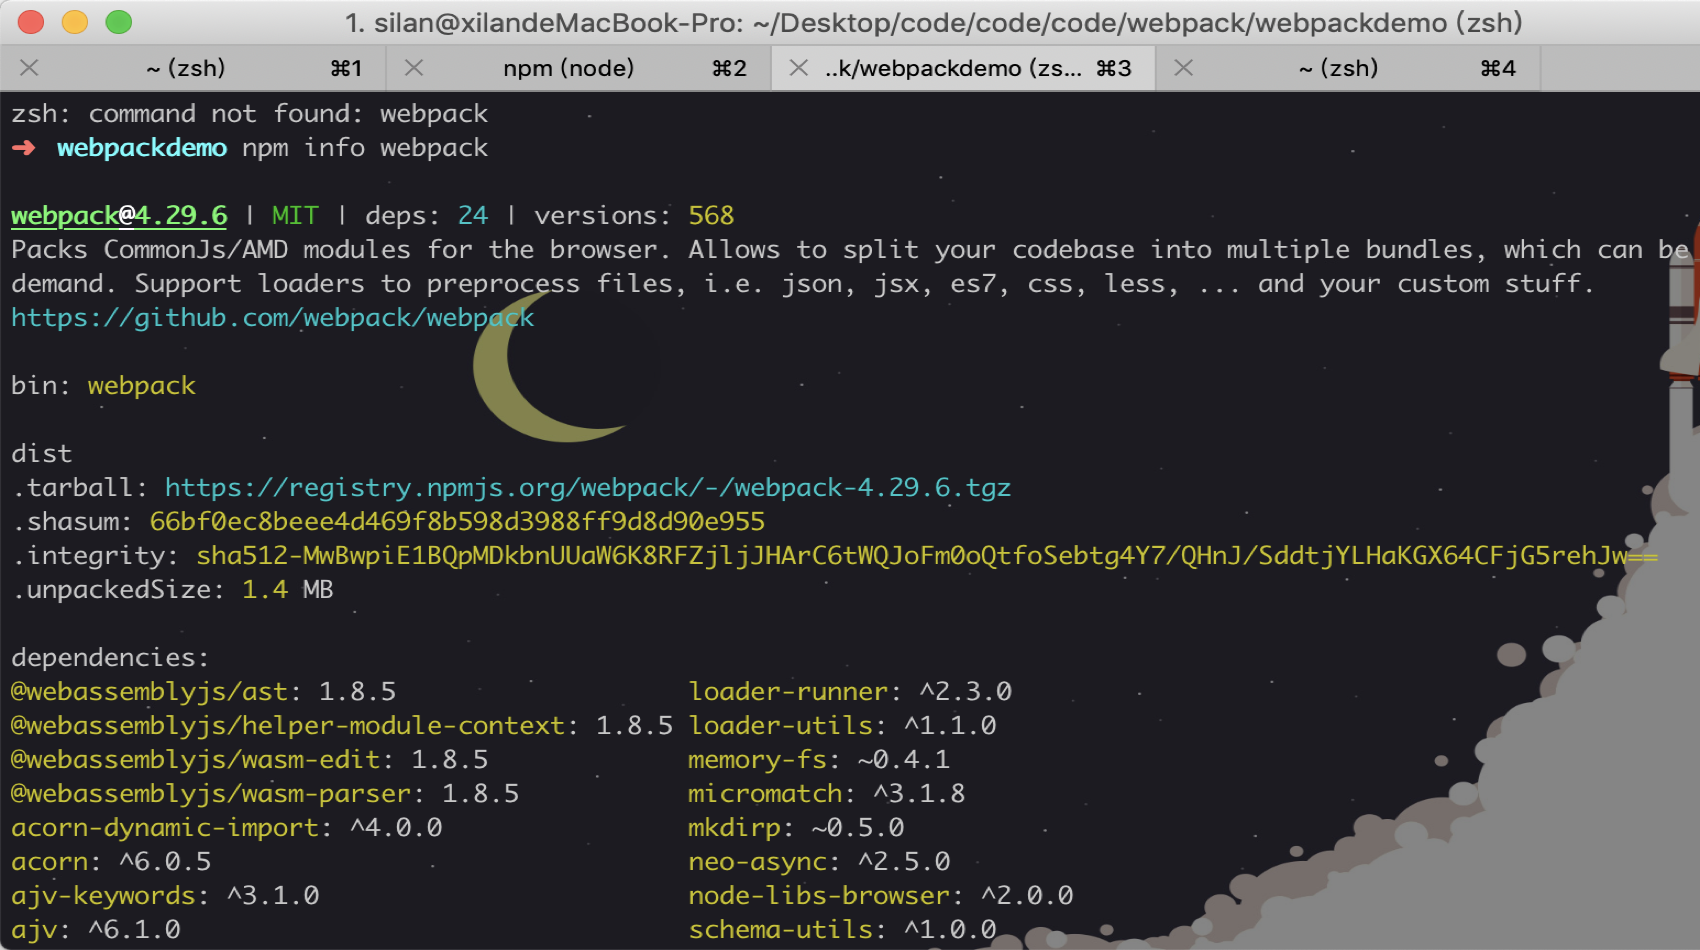Click the sha512 integrity string
The image size is (1700, 950).
pyautogui.click(x=927, y=556)
